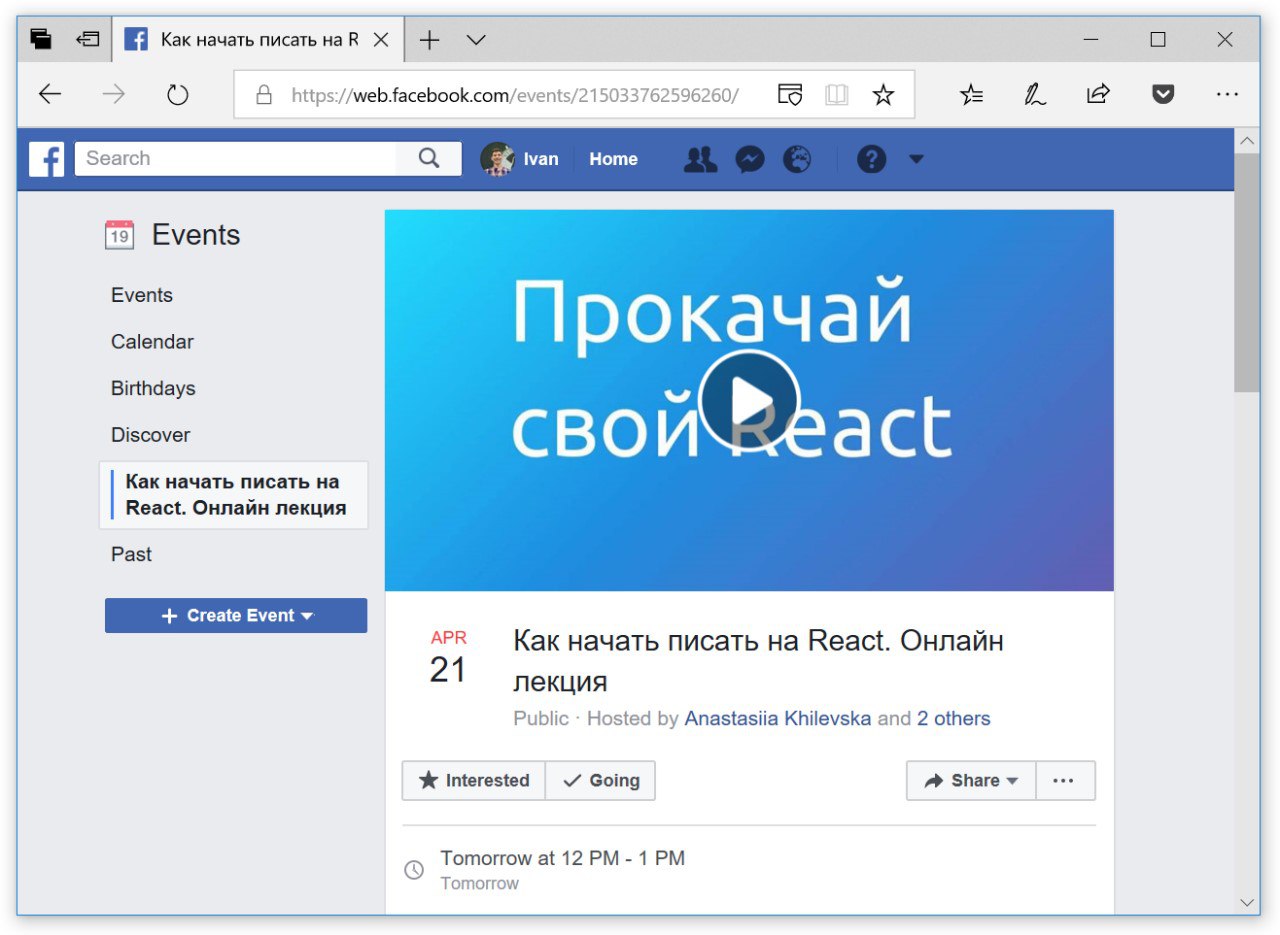Close the Facebook event tab
This screenshot has width=1280, height=935.
coord(381,40)
